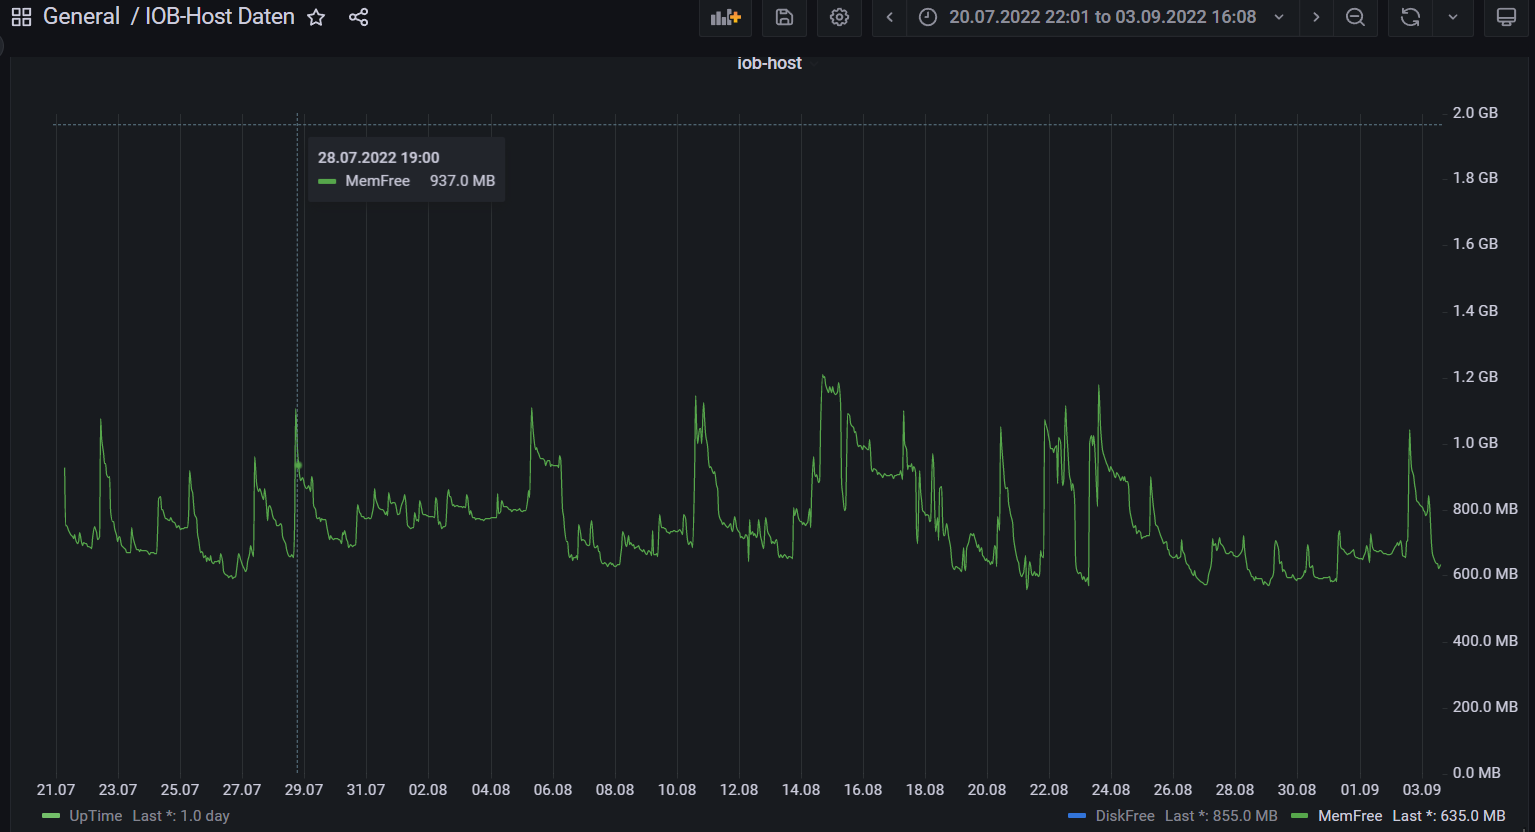Click the 21.07 x-axis label

[56, 790]
